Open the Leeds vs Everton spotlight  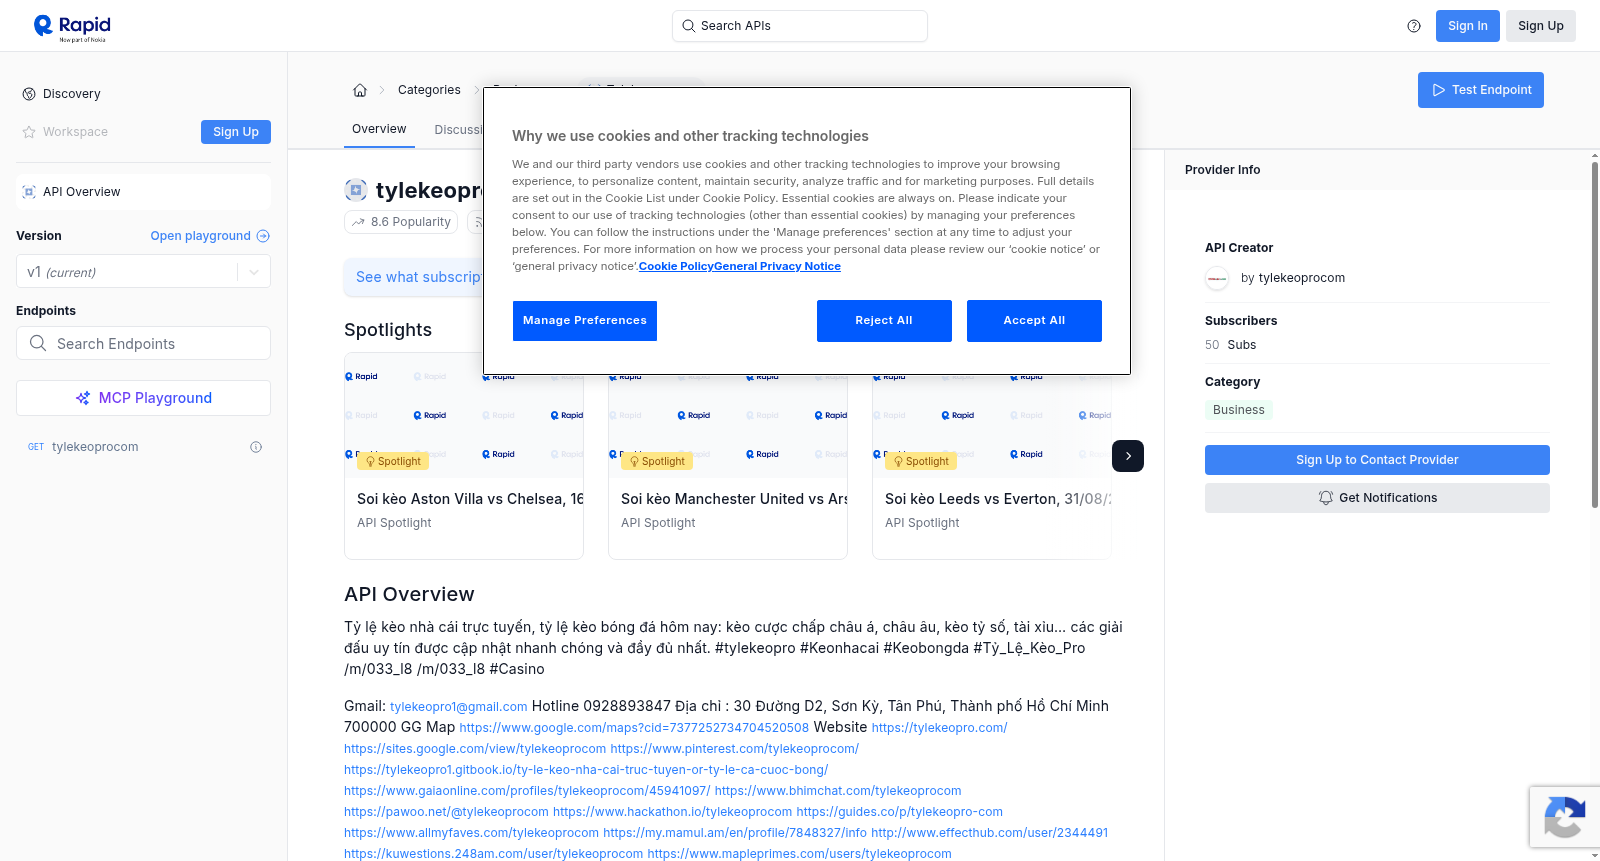pos(992,456)
